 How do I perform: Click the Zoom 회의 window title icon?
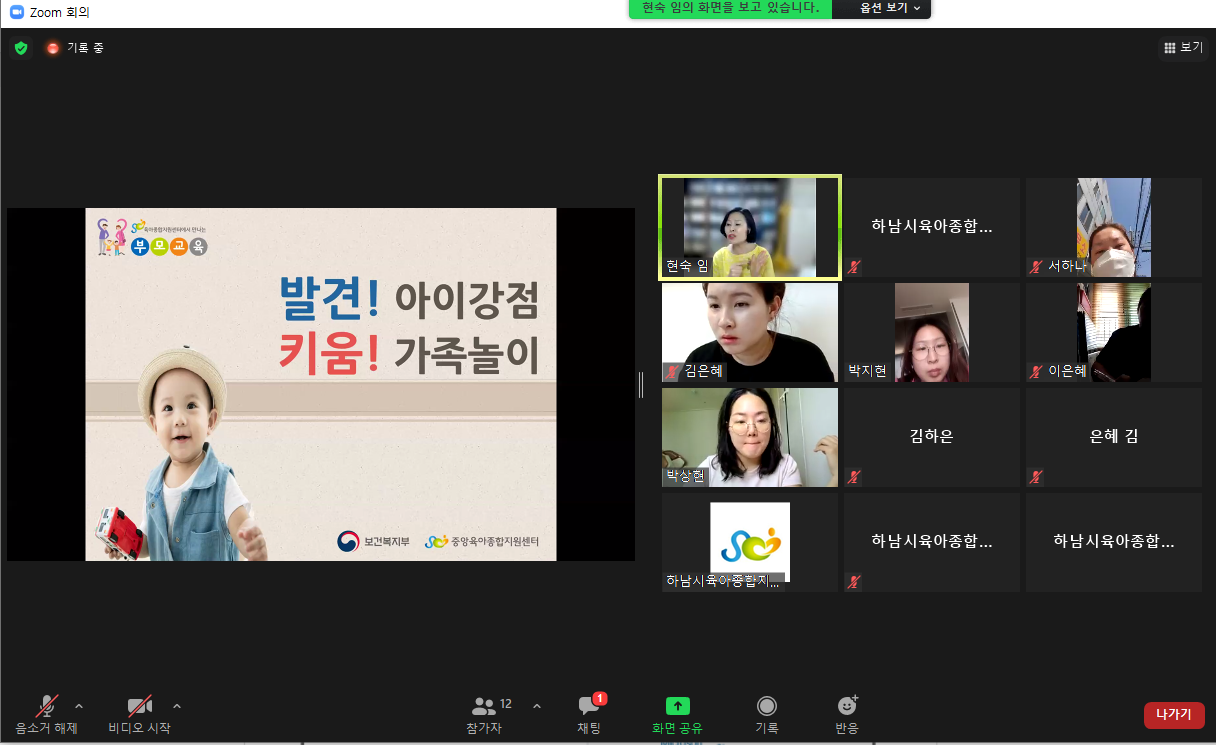[x=16, y=12]
